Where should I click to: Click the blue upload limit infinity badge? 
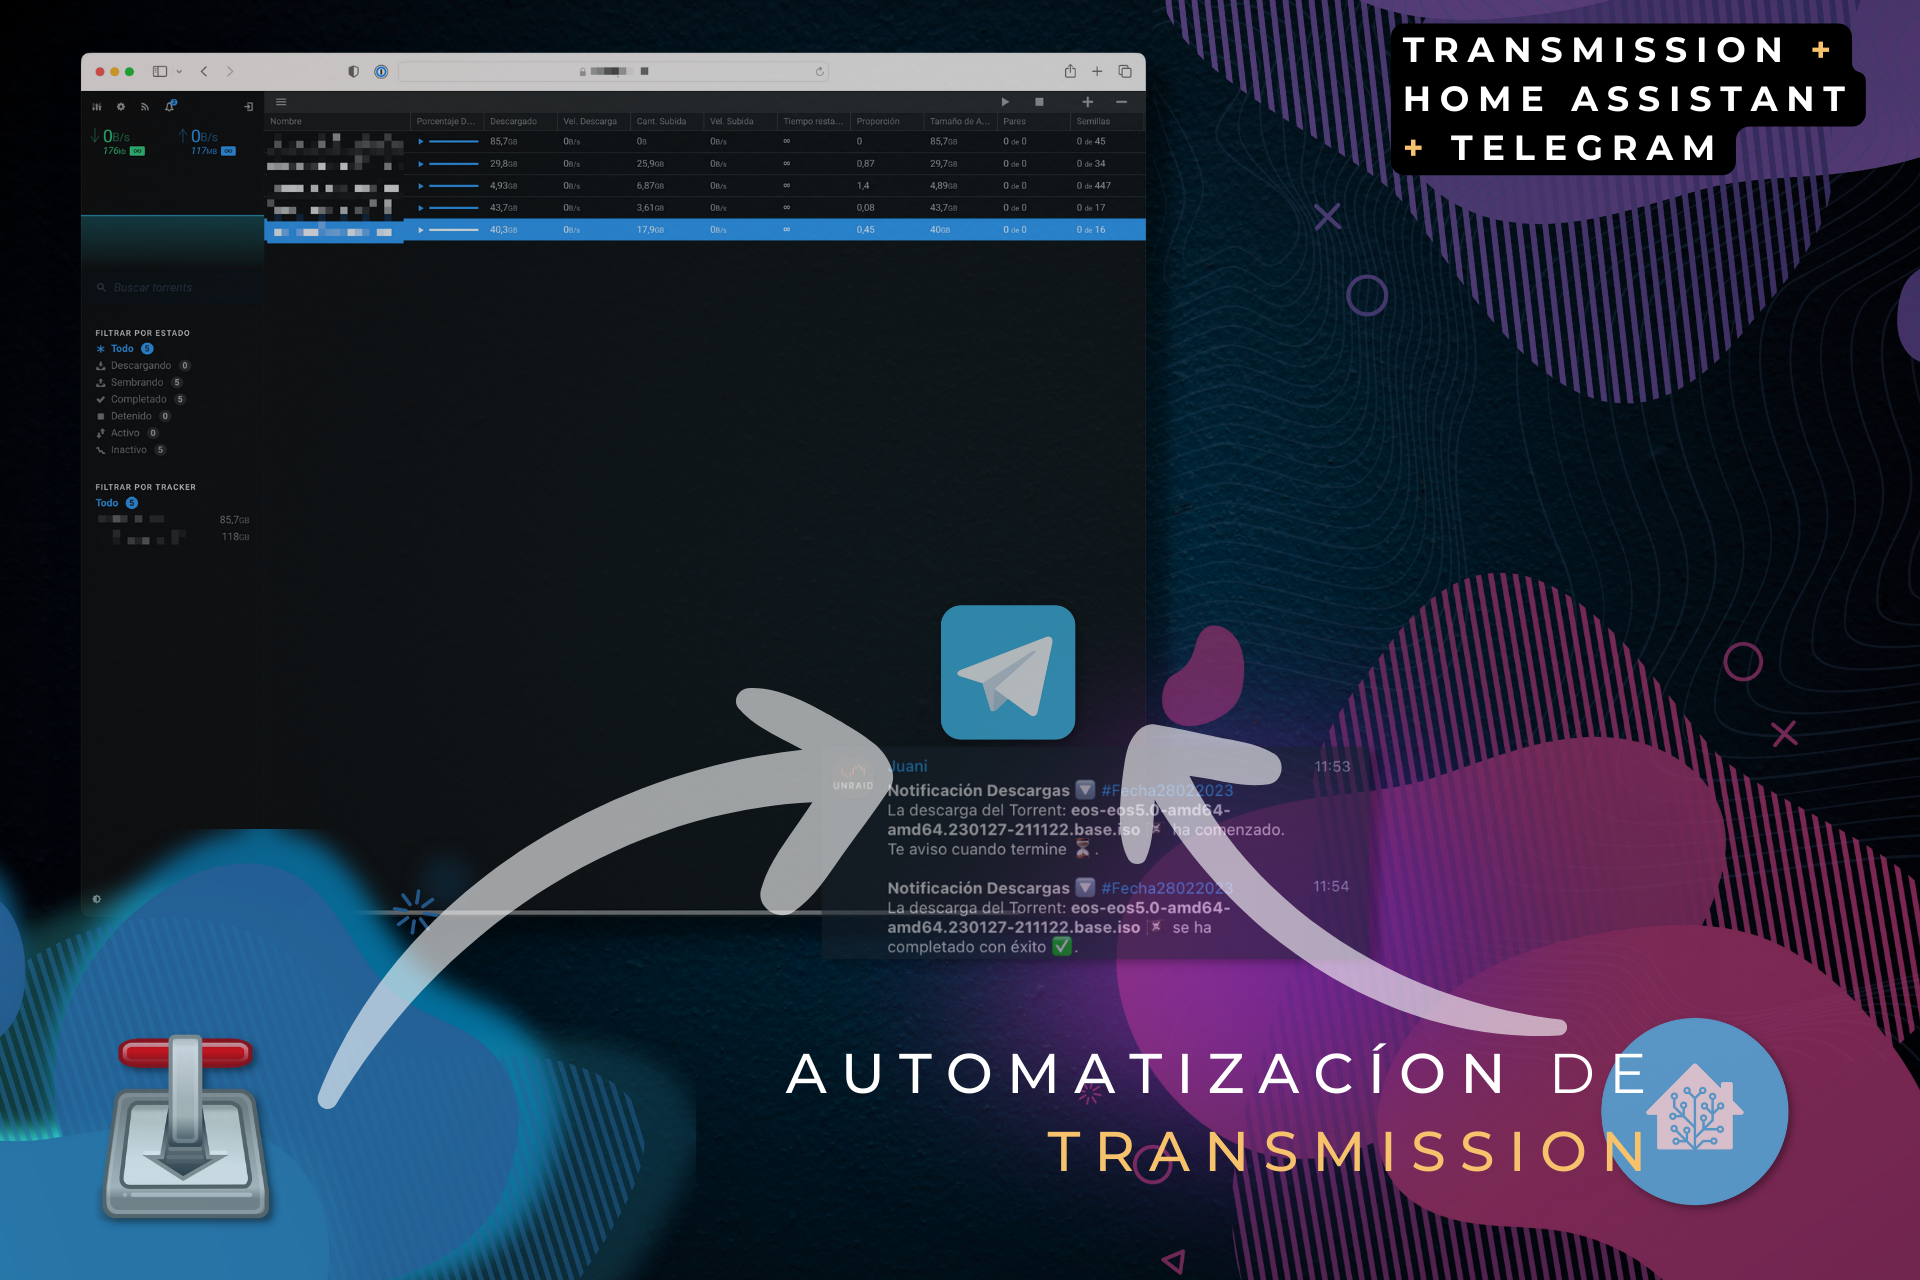[228, 151]
